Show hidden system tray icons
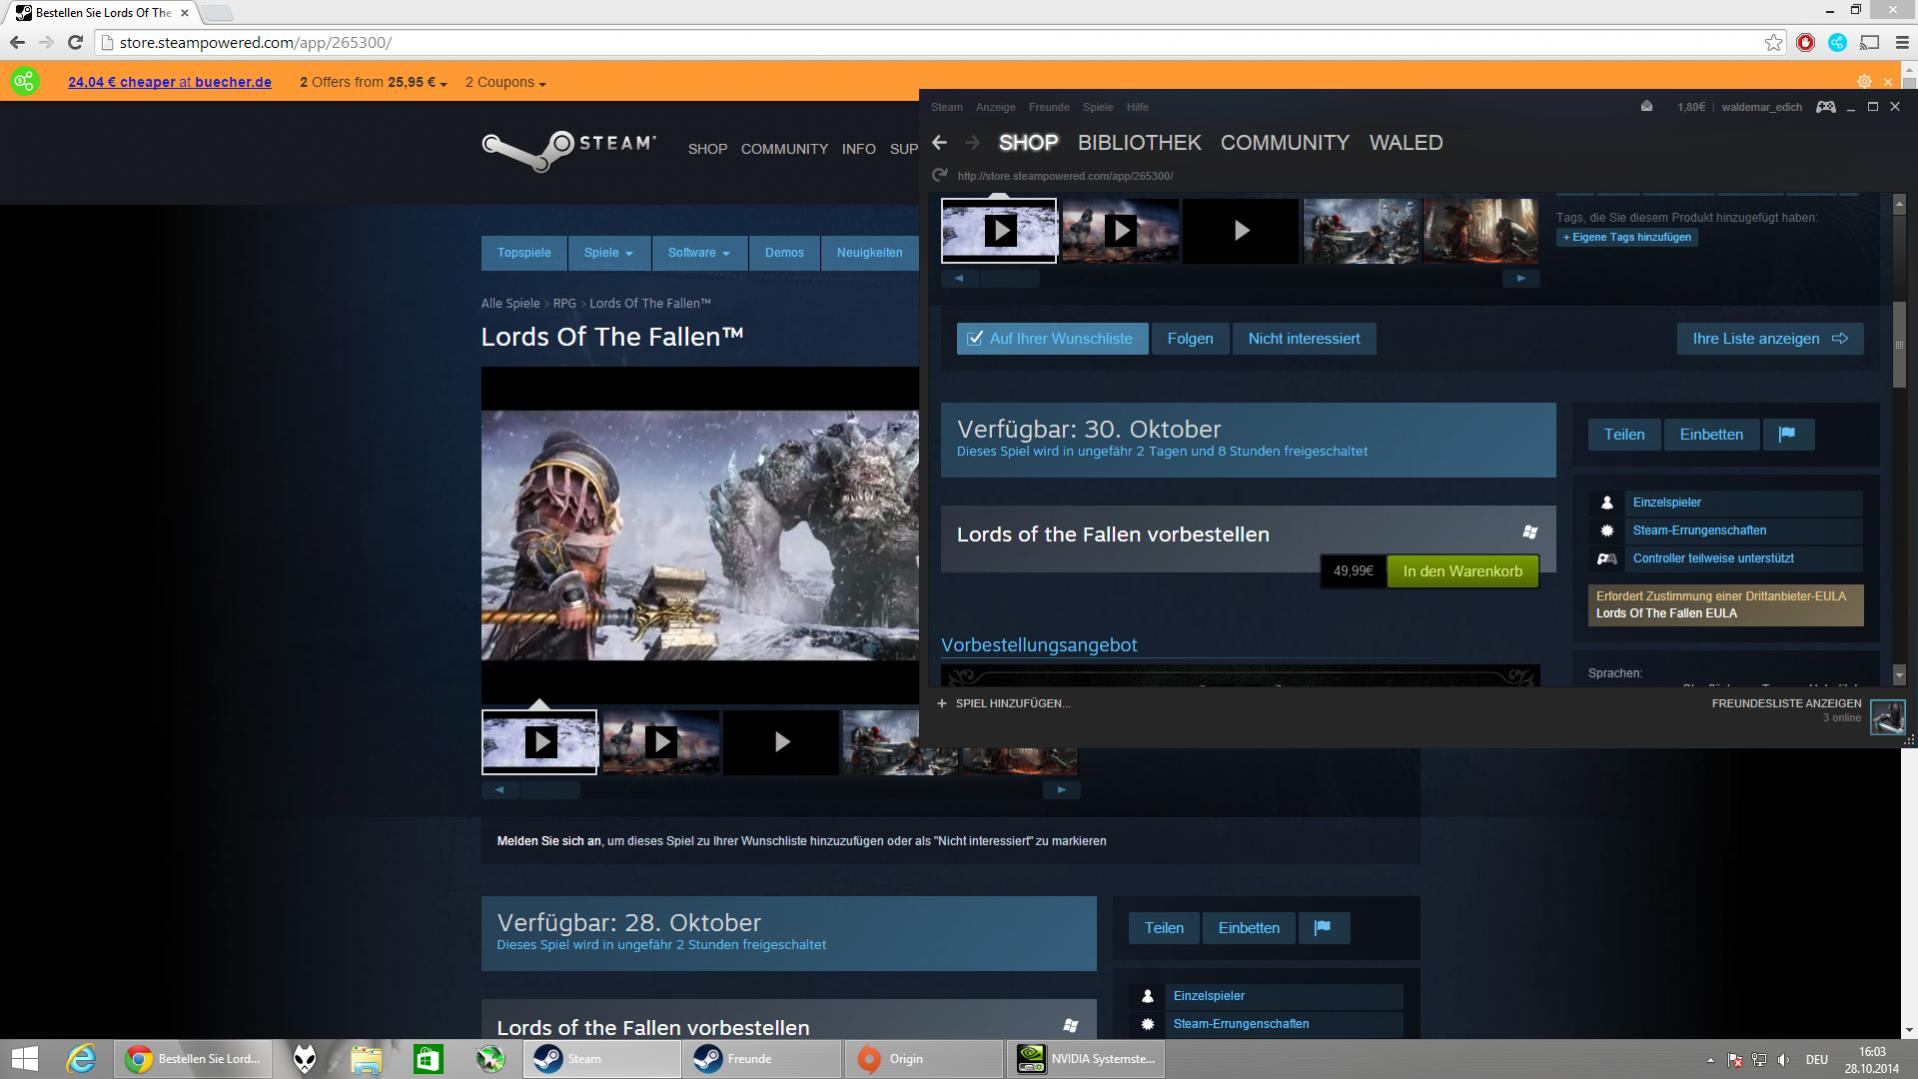Screen dimensions: 1918x1079 click(x=1710, y=1059)
